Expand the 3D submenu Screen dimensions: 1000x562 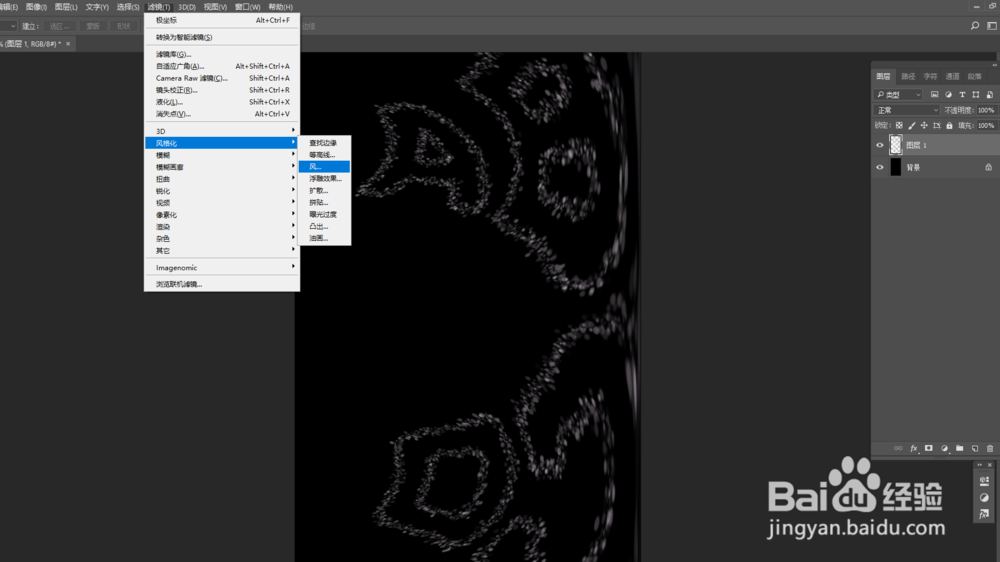point(222,131)
